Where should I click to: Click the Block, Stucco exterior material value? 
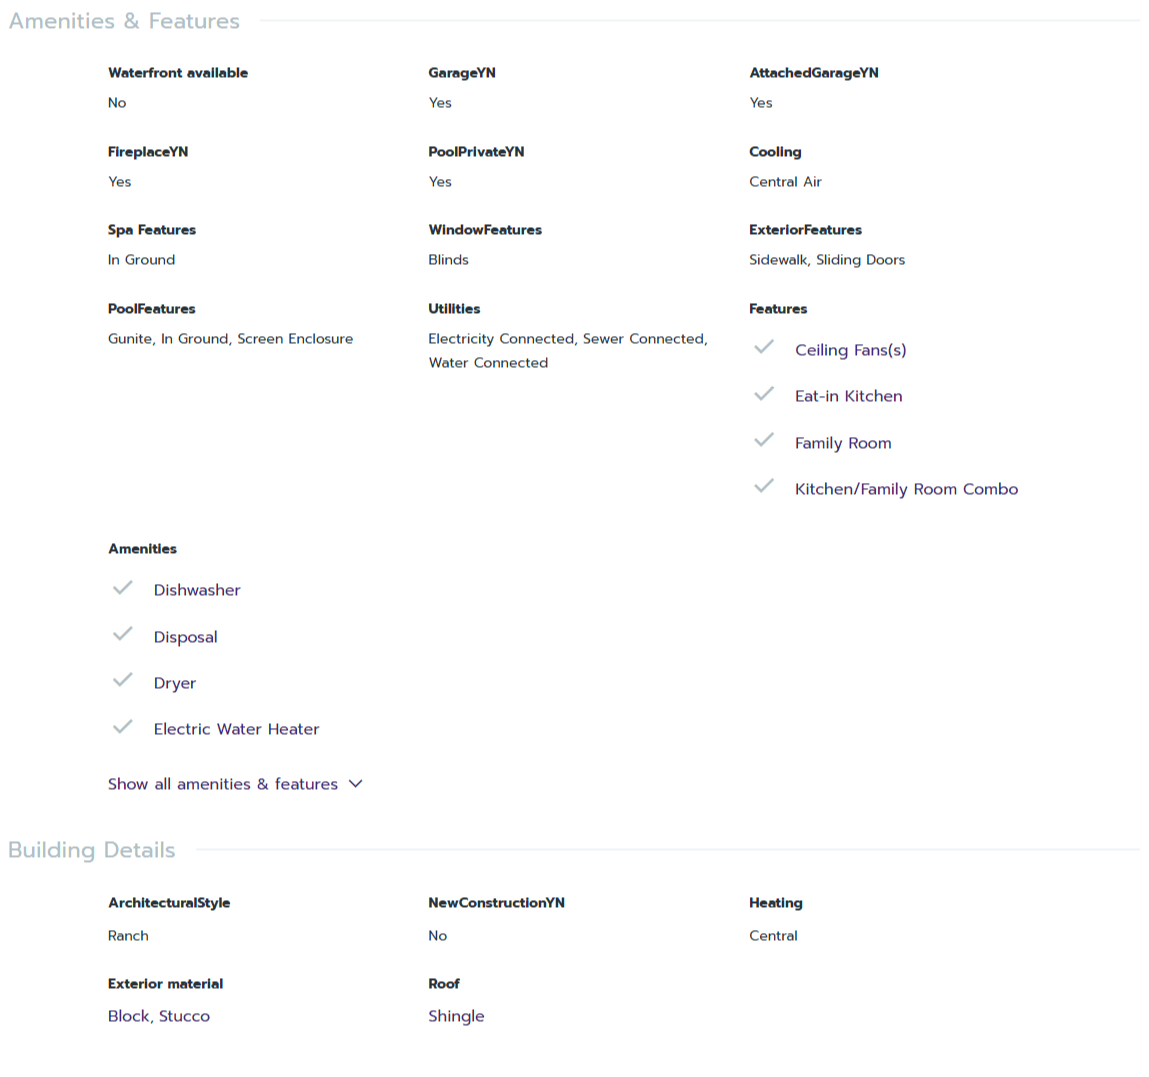point(159,1016)
